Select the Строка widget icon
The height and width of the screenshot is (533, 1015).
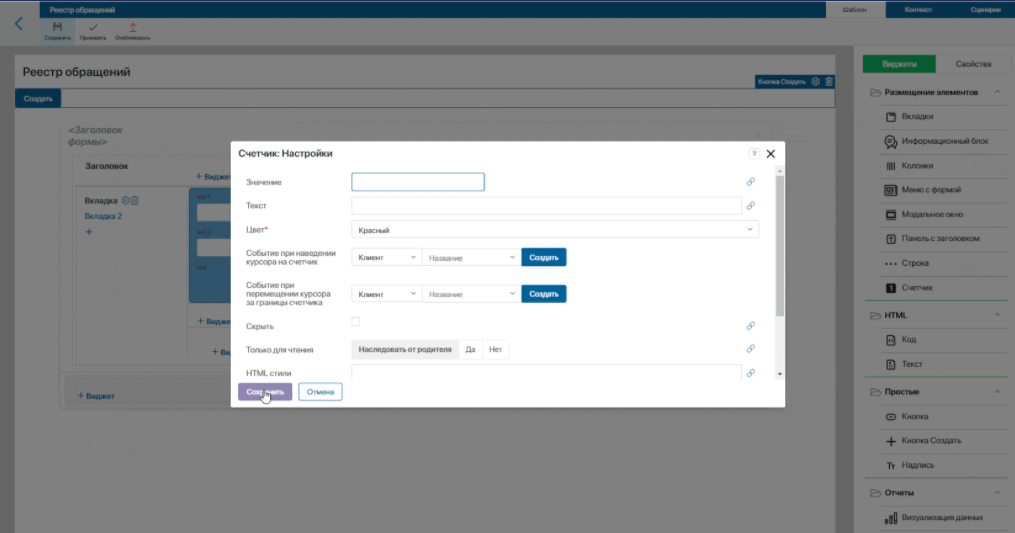pos(891,264)
